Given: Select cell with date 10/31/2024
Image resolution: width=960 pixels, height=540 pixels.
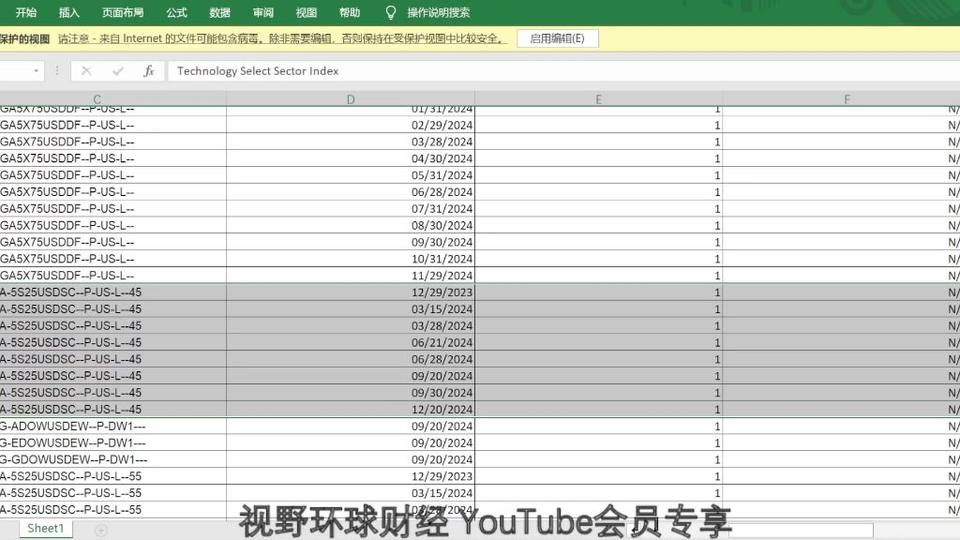Looking at the screenshot, I should pyautogui.click(x=350, y=259).
